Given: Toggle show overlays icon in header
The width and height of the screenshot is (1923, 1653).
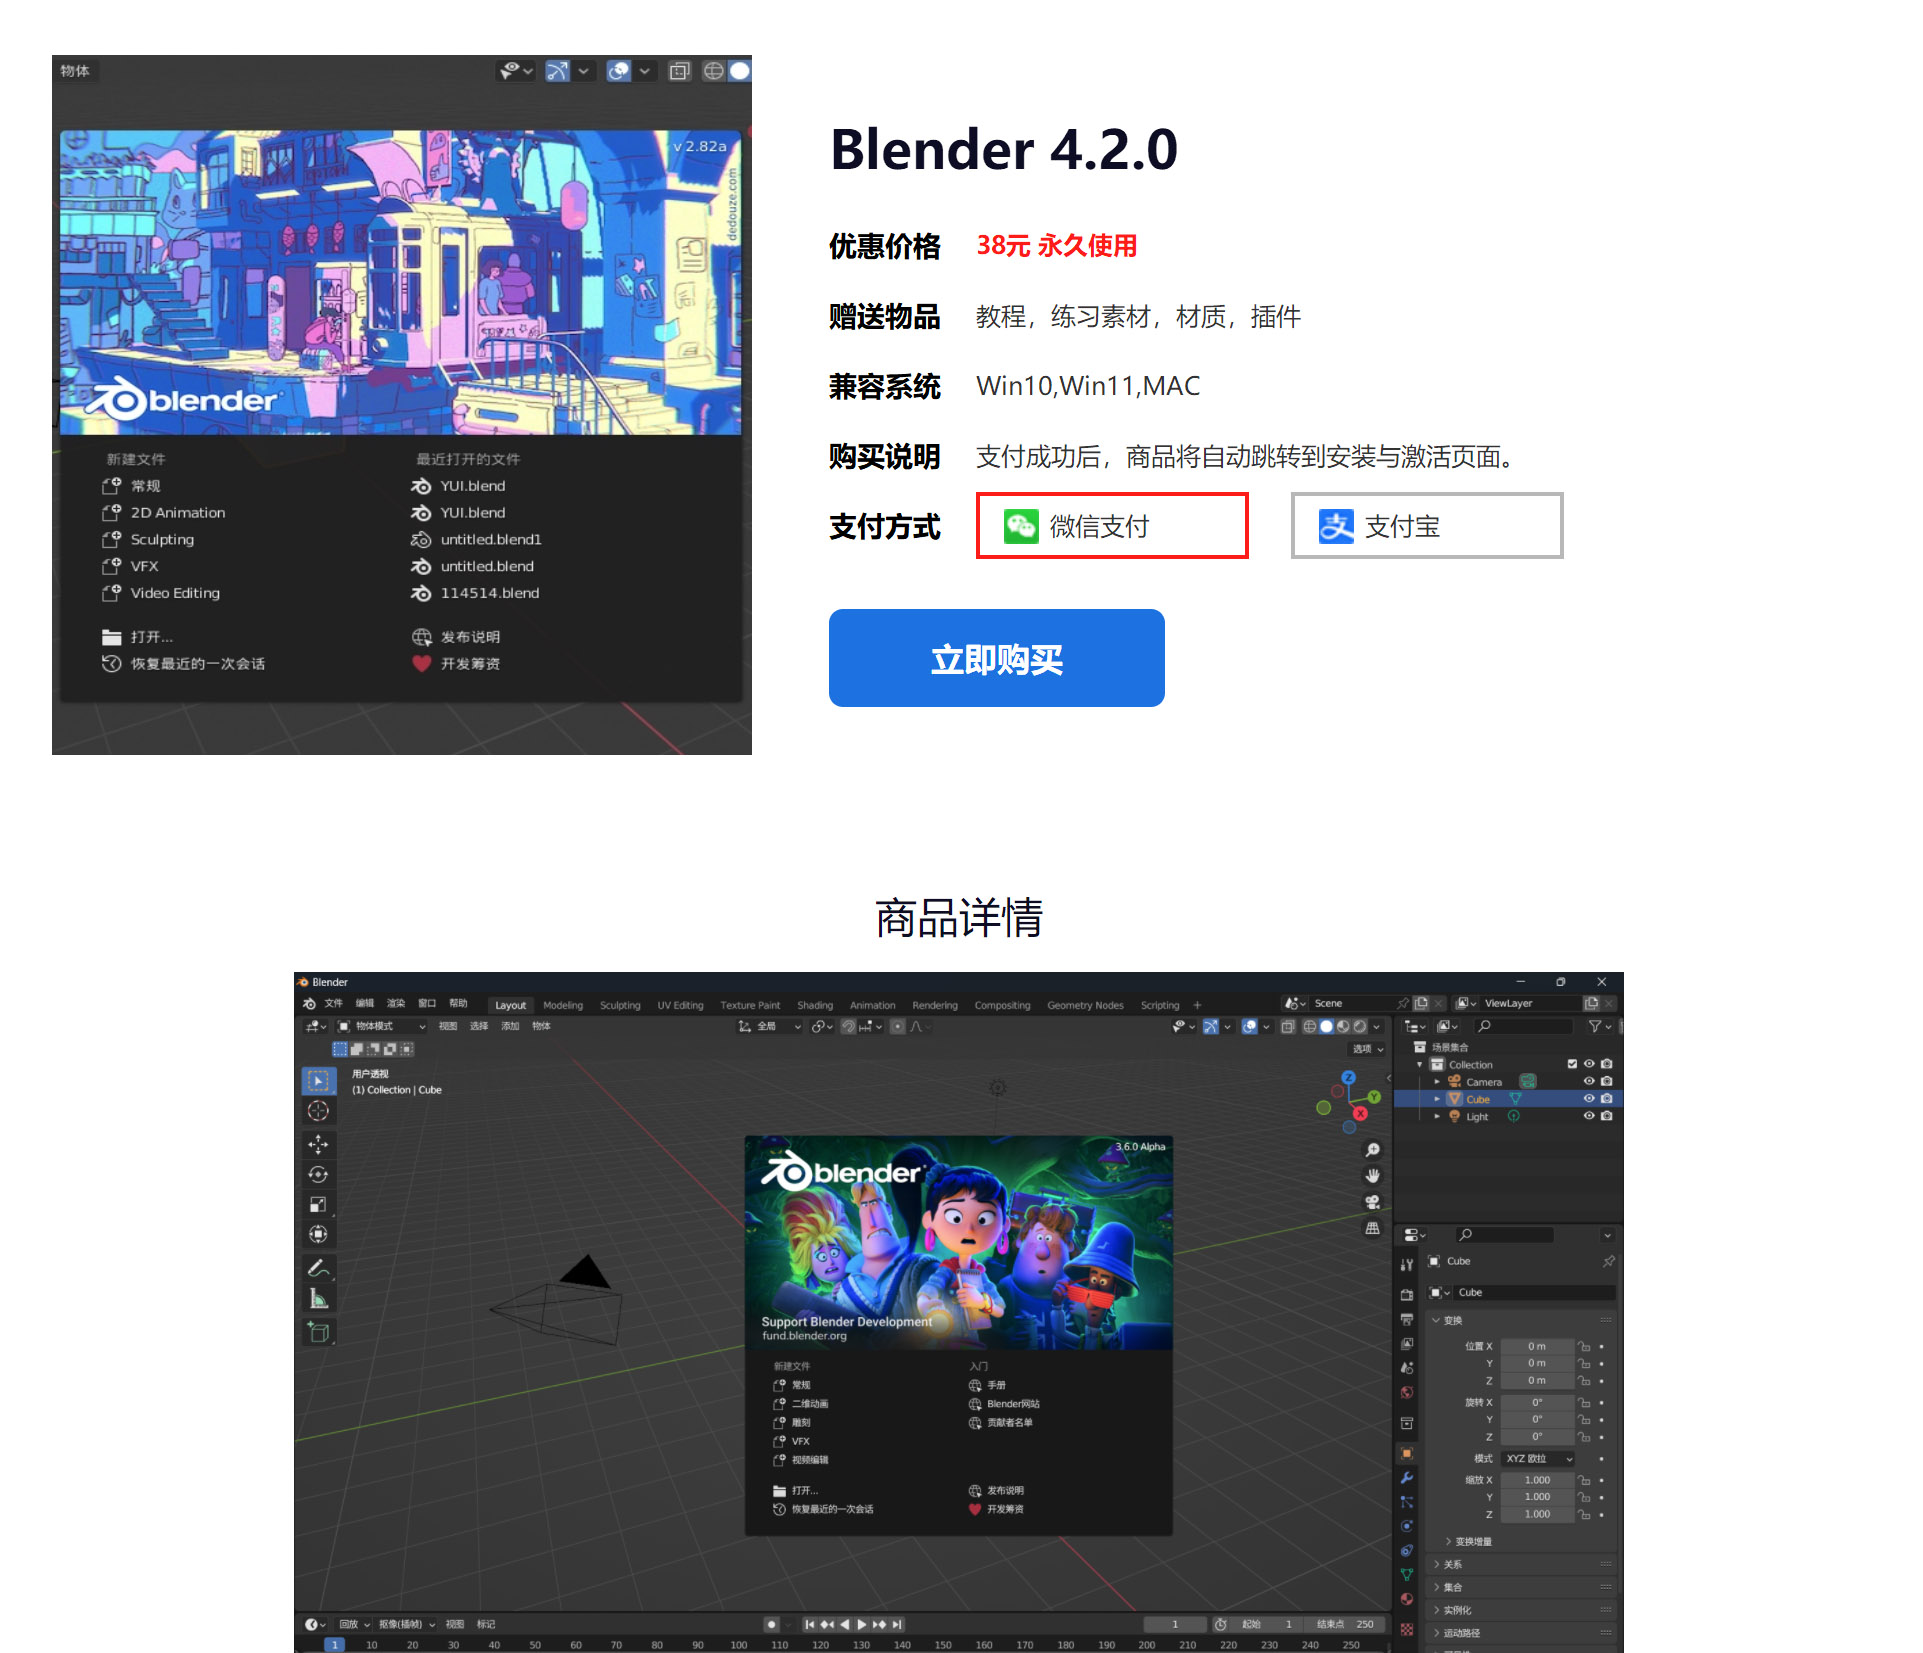Looking at the screenshot, I should pos(1250,1026).
